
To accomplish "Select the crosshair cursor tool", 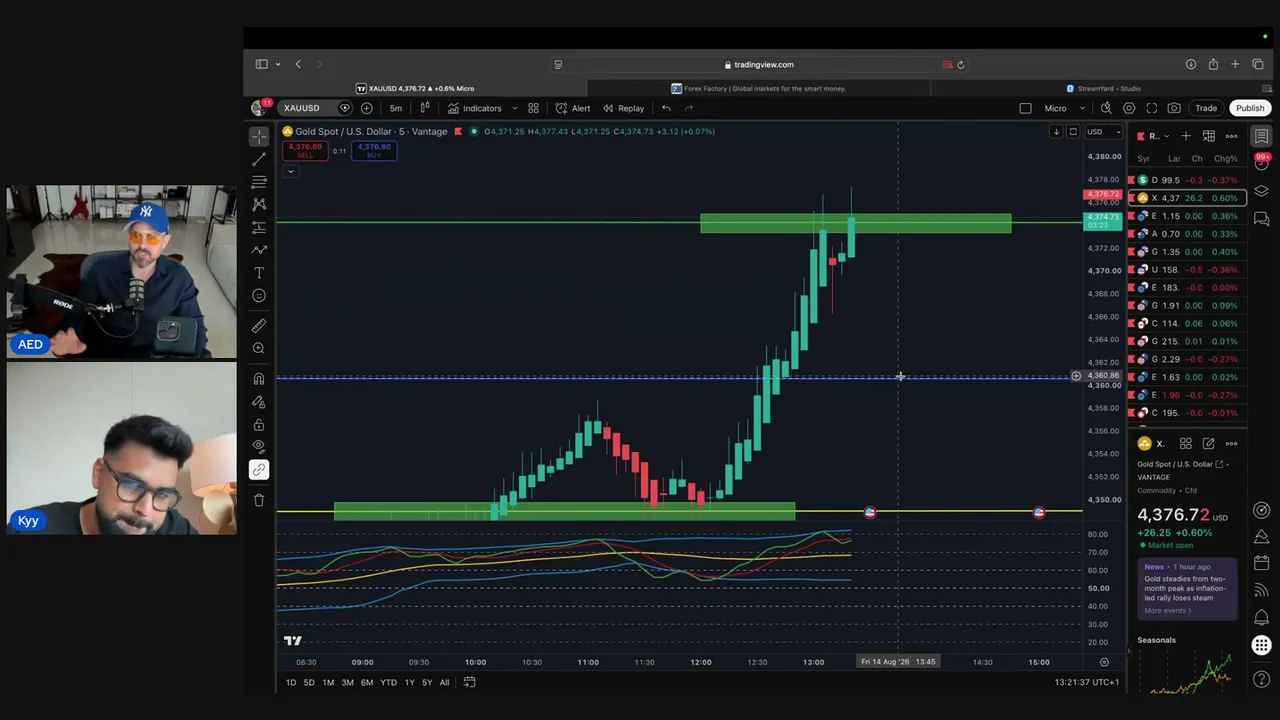I will tap(259, 136).
